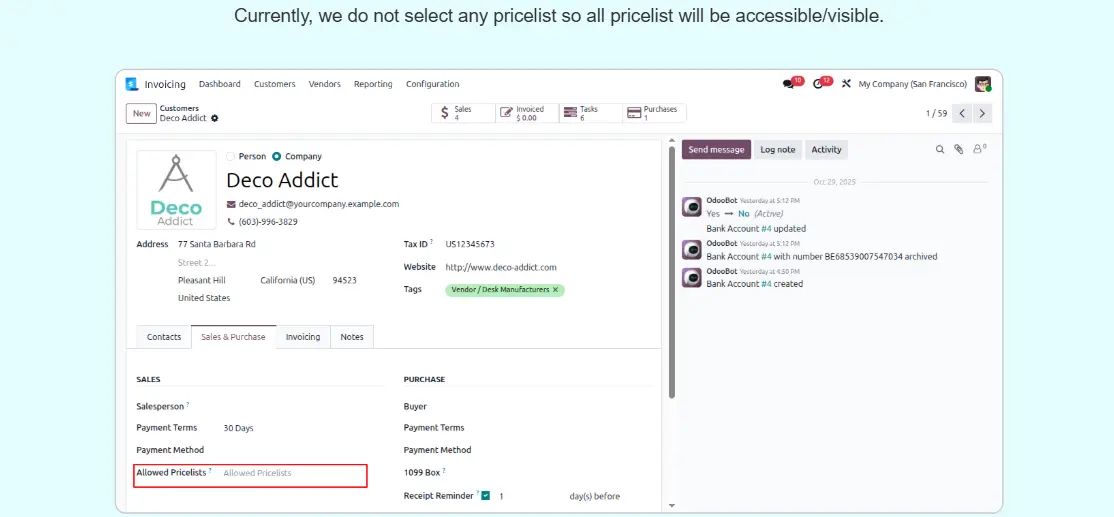Search messages with the magnifier icon
Viewport: 1114px width, 517px height.
click(940, 149)
